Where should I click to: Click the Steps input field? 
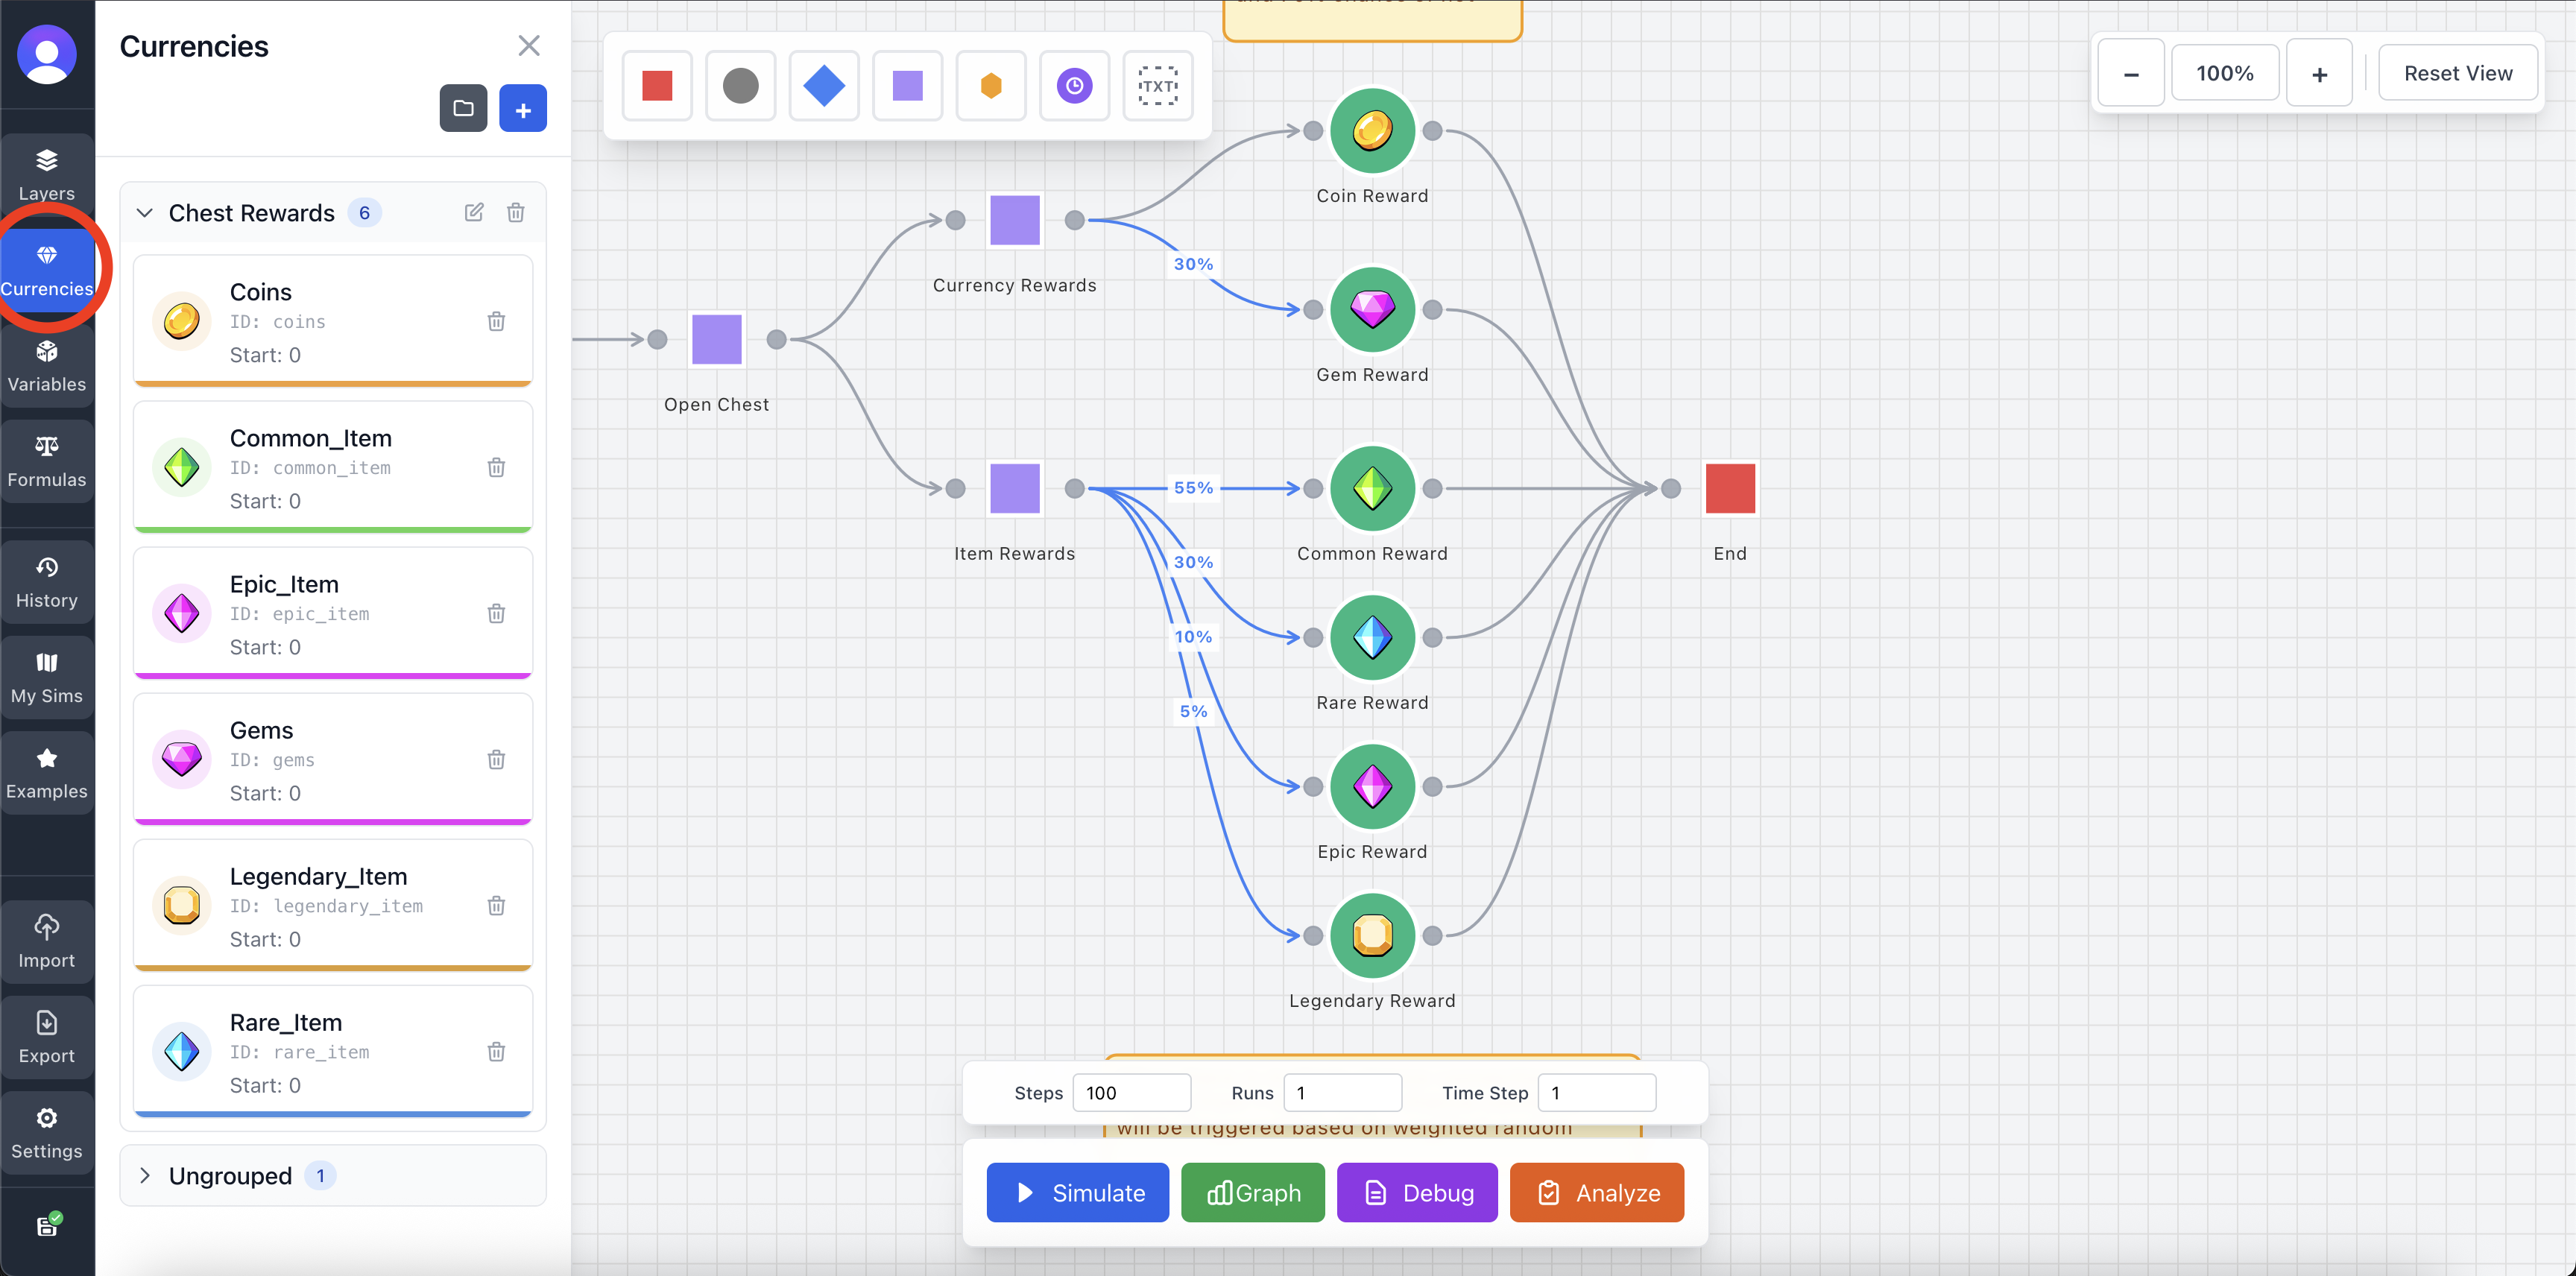click(1131, 1092)
